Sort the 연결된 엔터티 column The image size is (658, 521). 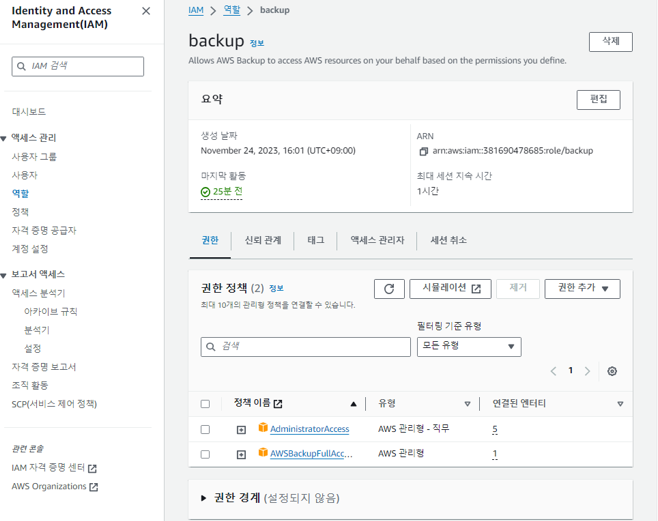(620, 404)
